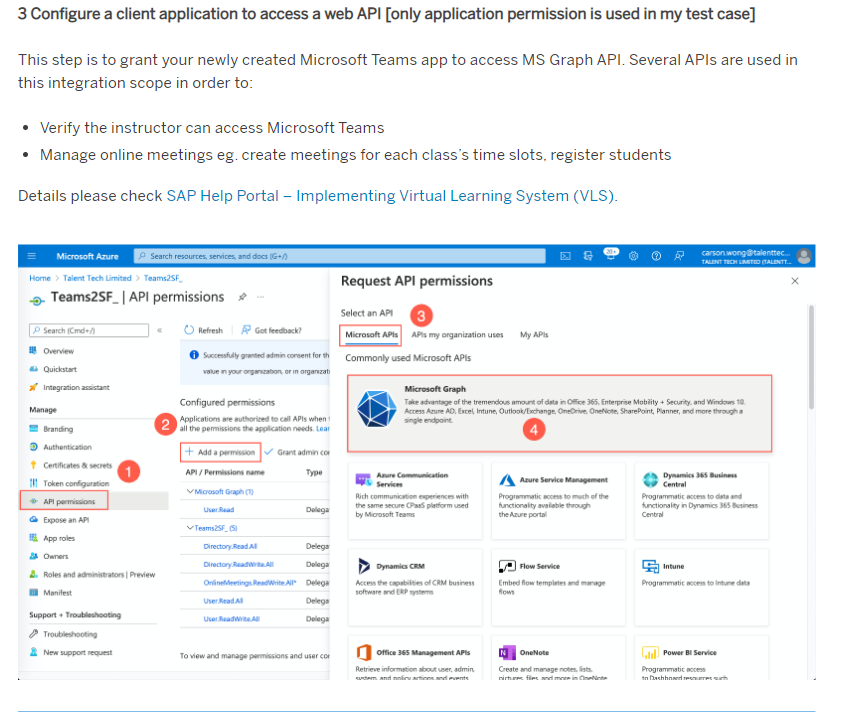
Task: Select Azure Communication Services card
Action: pyautogui.click(x=415, y=501)
